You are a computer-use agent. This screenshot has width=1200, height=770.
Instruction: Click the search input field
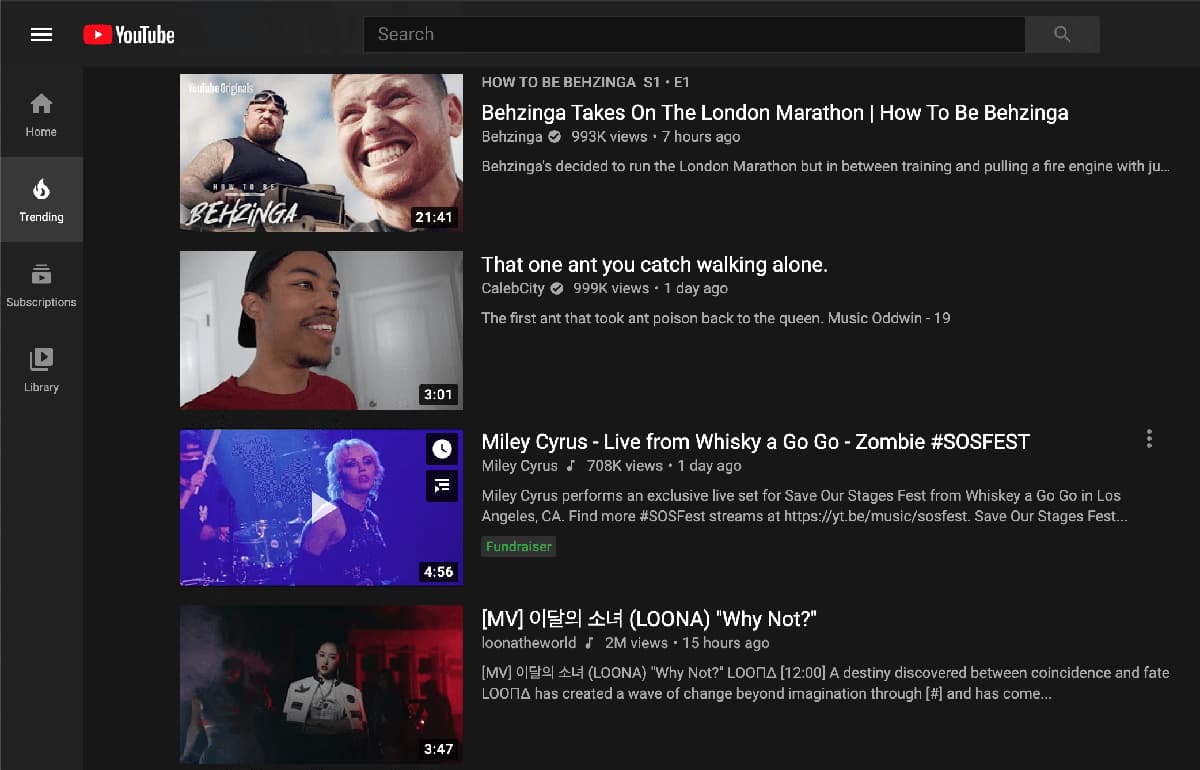[x=694, y=34]
